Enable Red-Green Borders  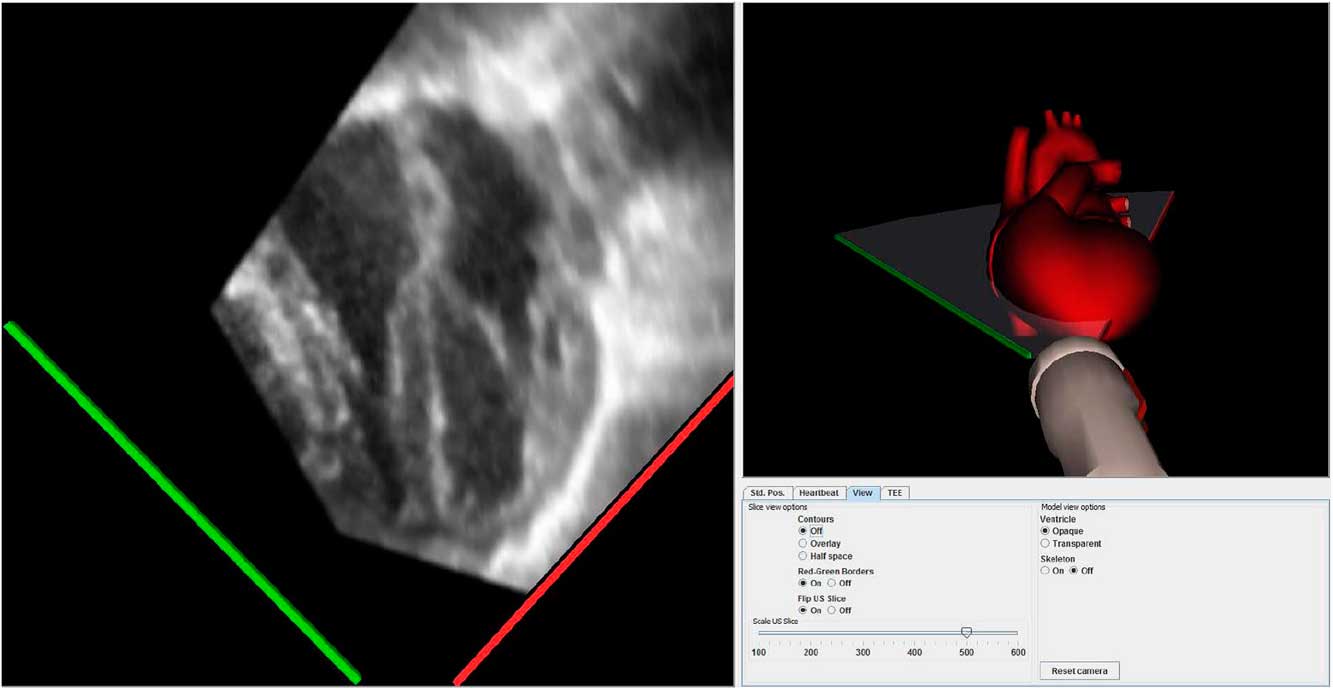803,582
